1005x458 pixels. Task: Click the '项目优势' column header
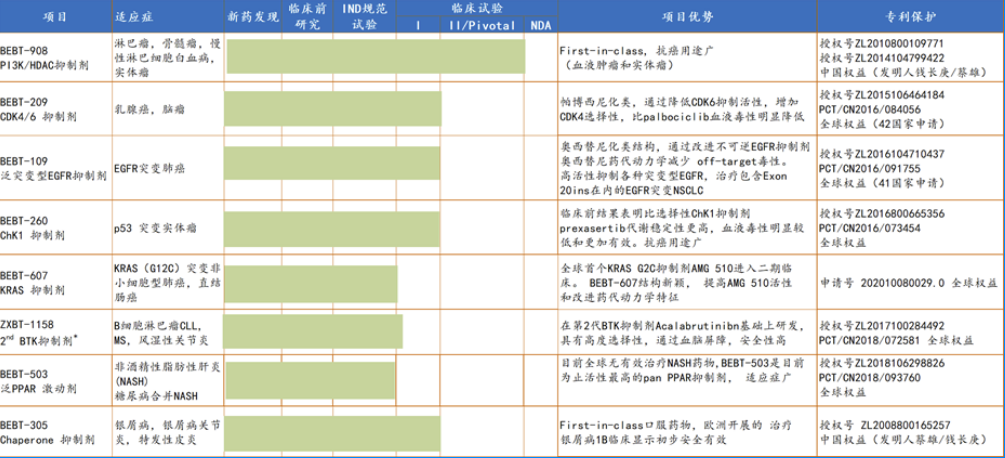(x=687, y=17)
